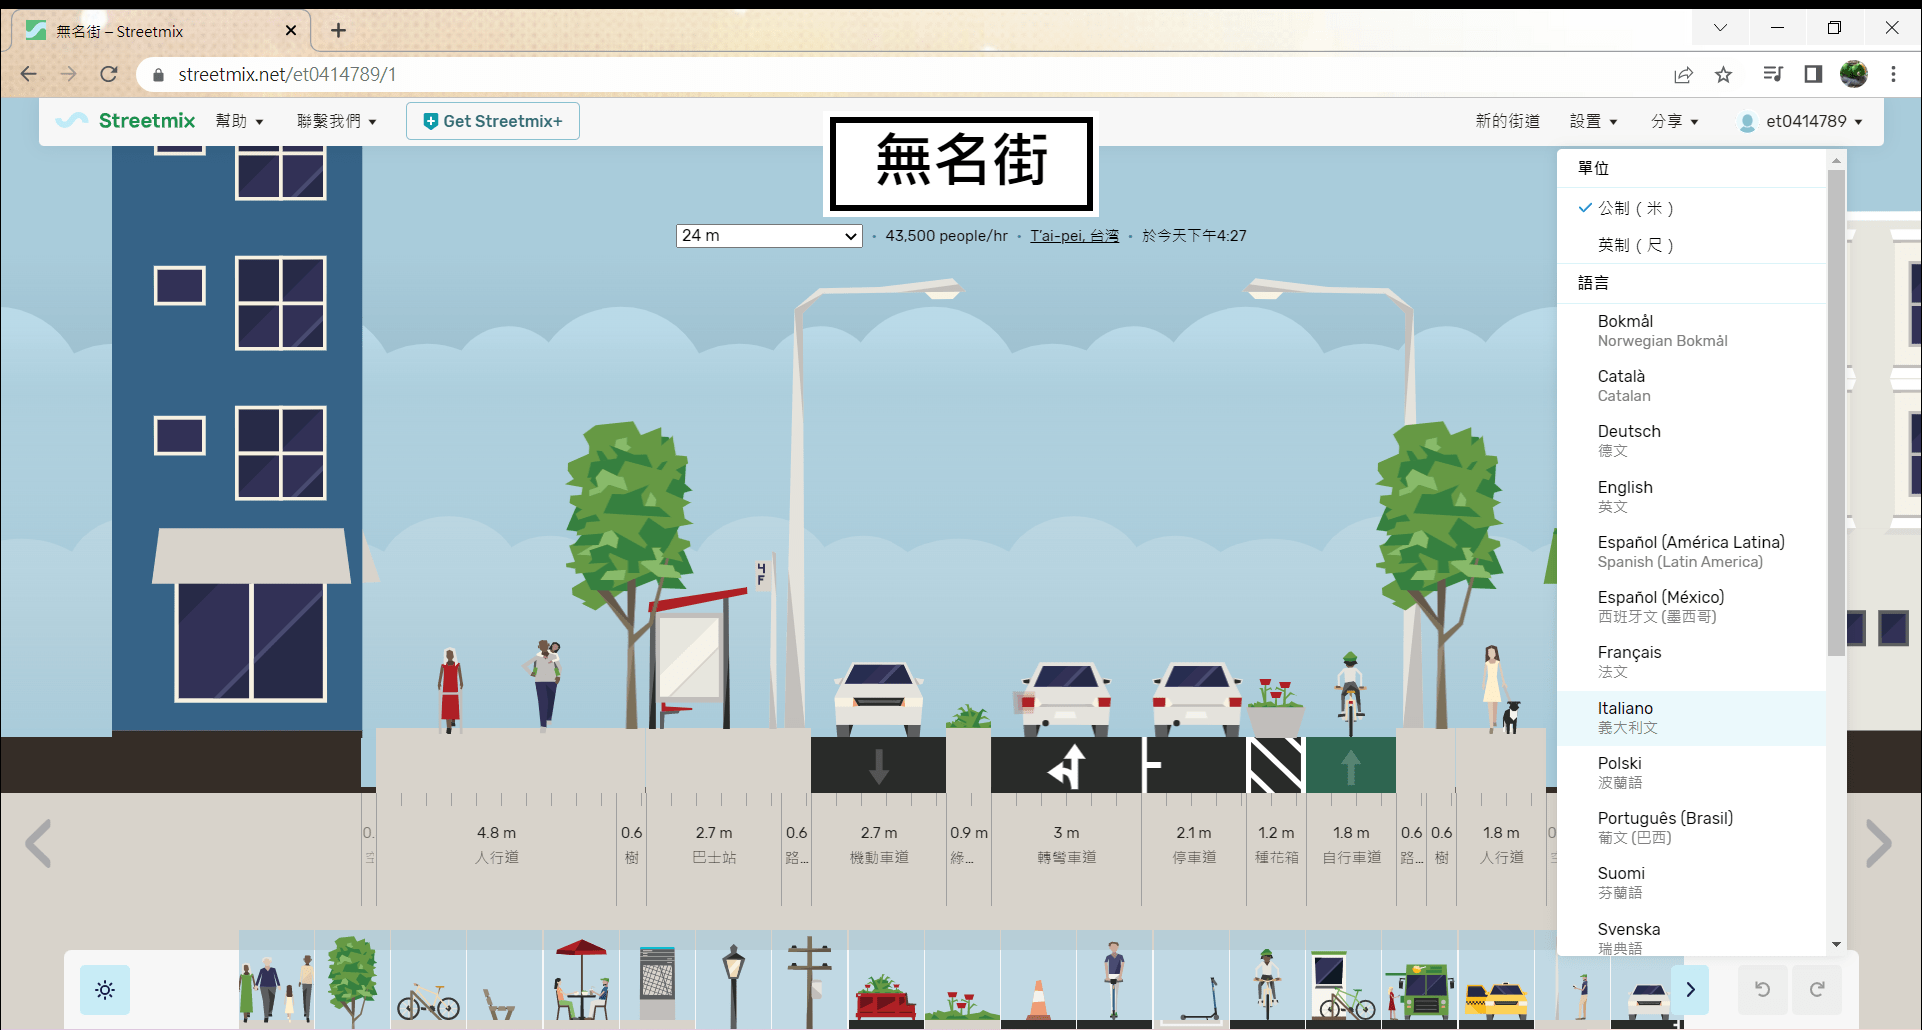Select the bicycle icon in the palette
The height and width of the screenshot is (1030, 1922).
(x=428, y=990)
